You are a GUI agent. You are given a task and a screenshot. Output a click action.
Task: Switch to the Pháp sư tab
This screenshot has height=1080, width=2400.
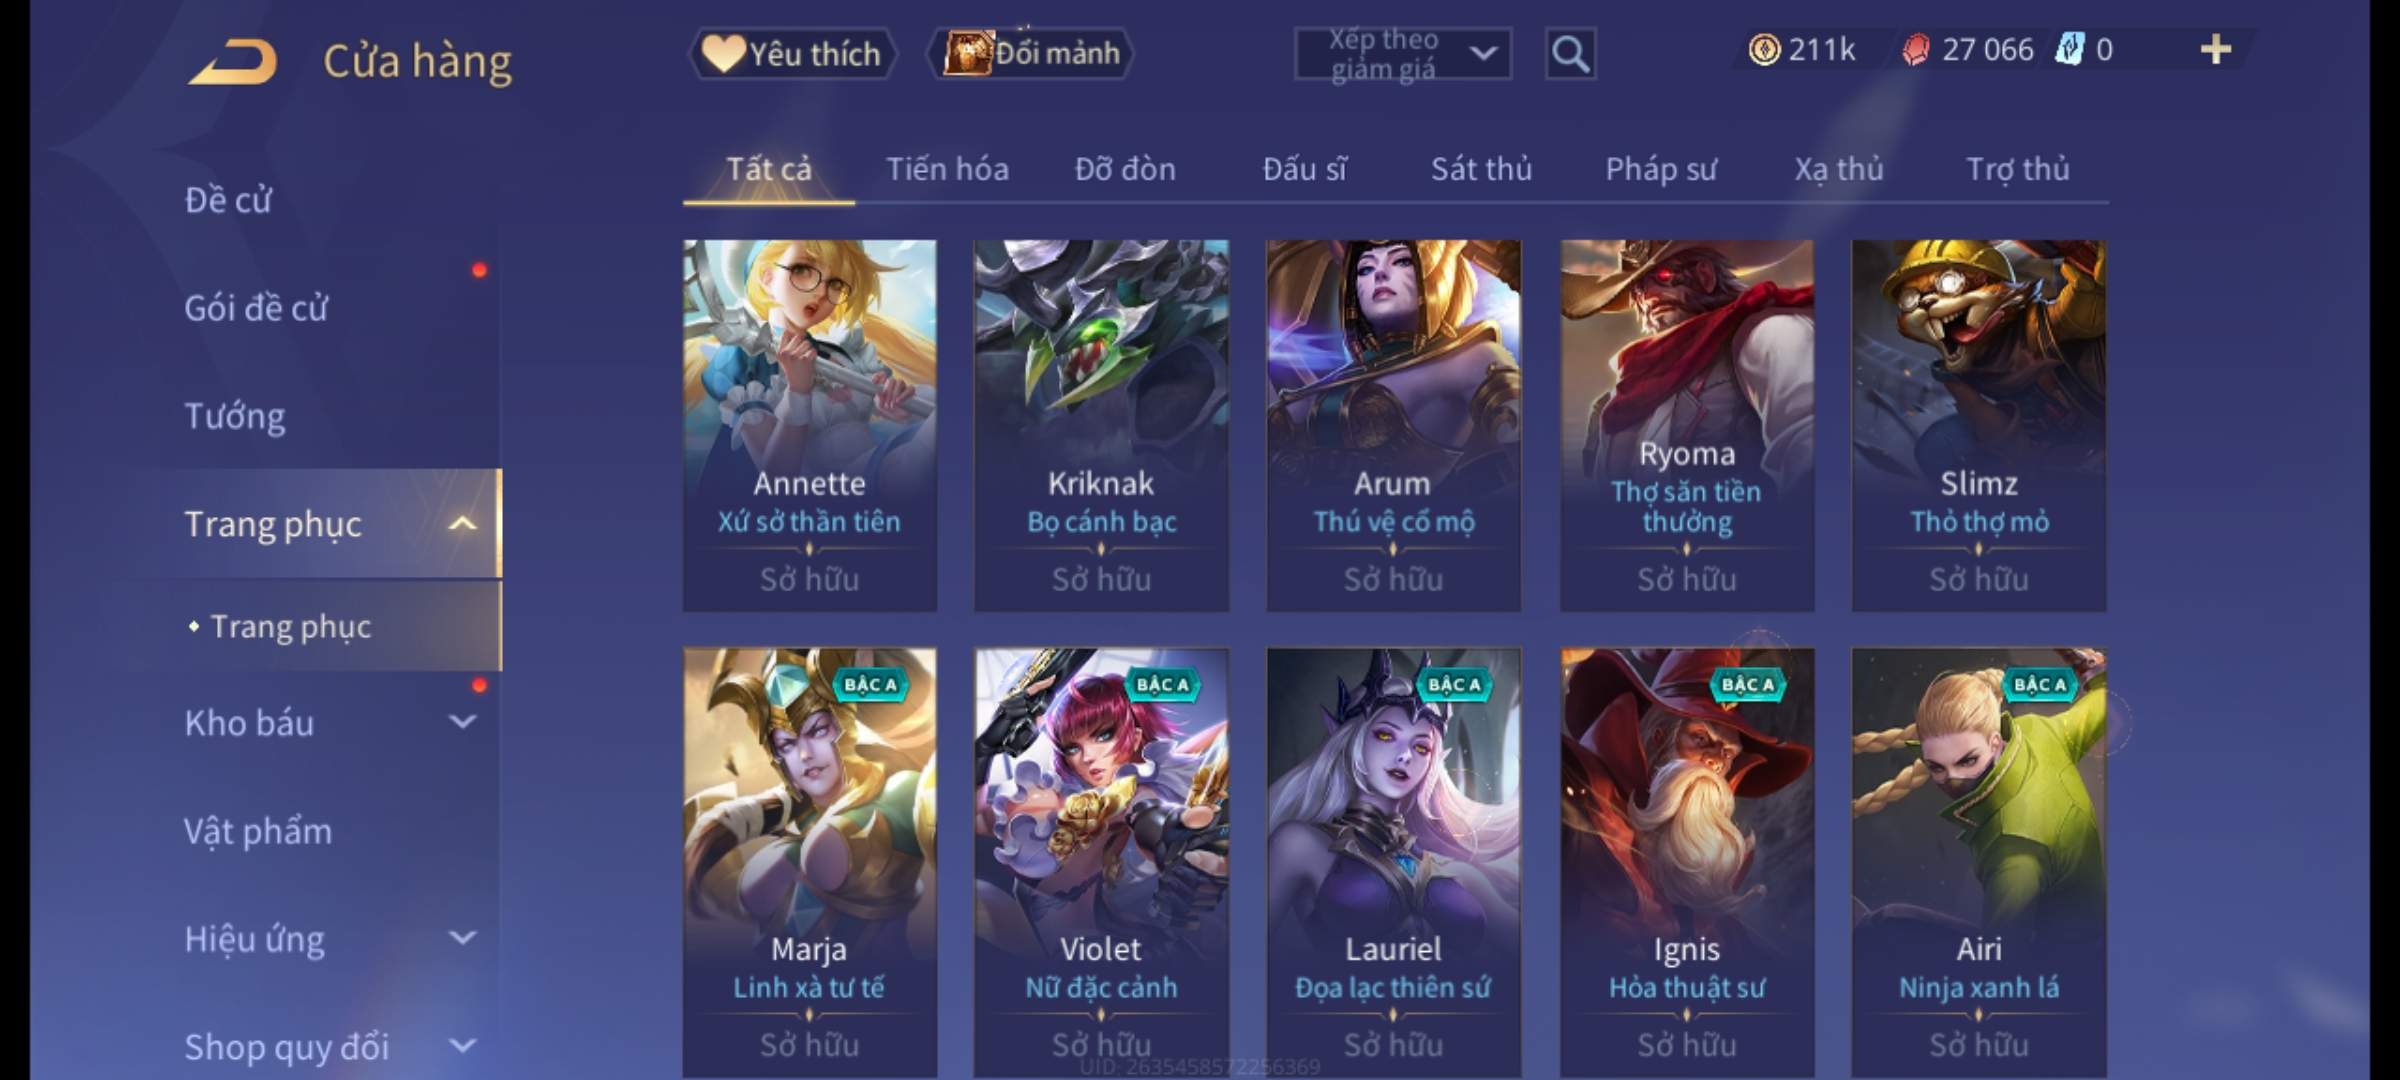click(1661, 169)
